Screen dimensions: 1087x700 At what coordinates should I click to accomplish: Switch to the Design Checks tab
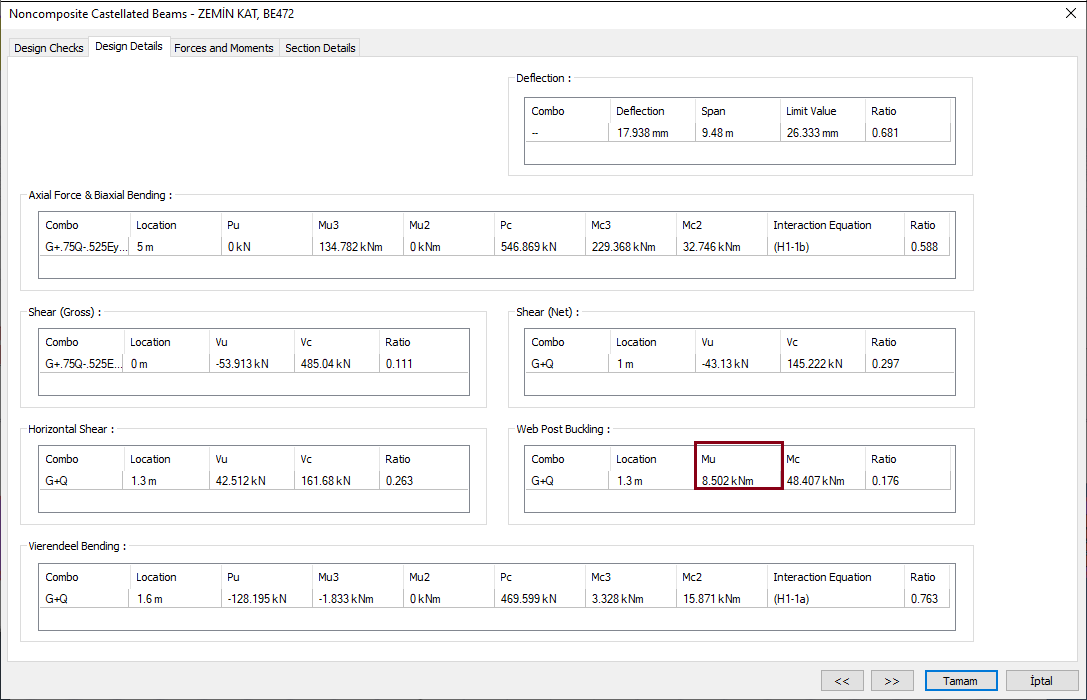tap(49, 48)
